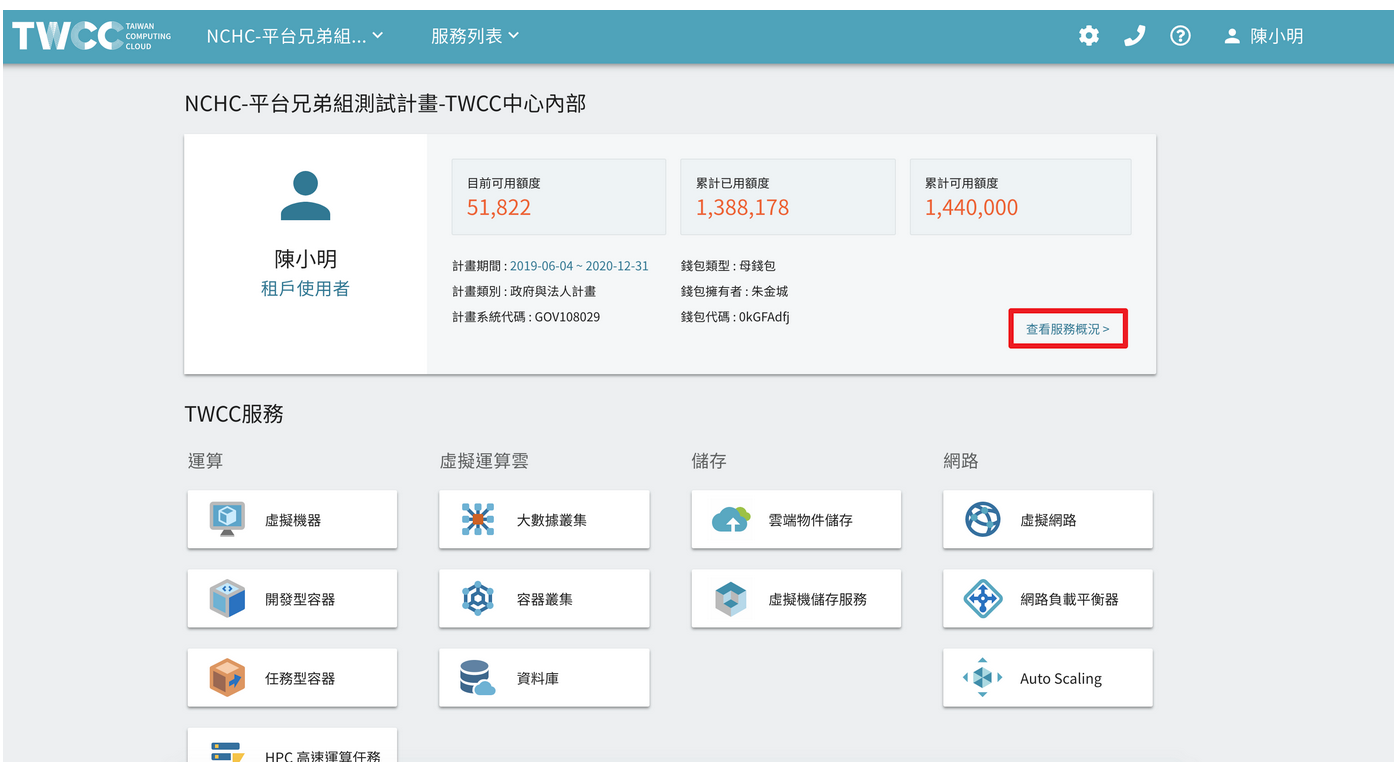Open the settings gear icon
1394x778 pixels.
pos(1089,36)
